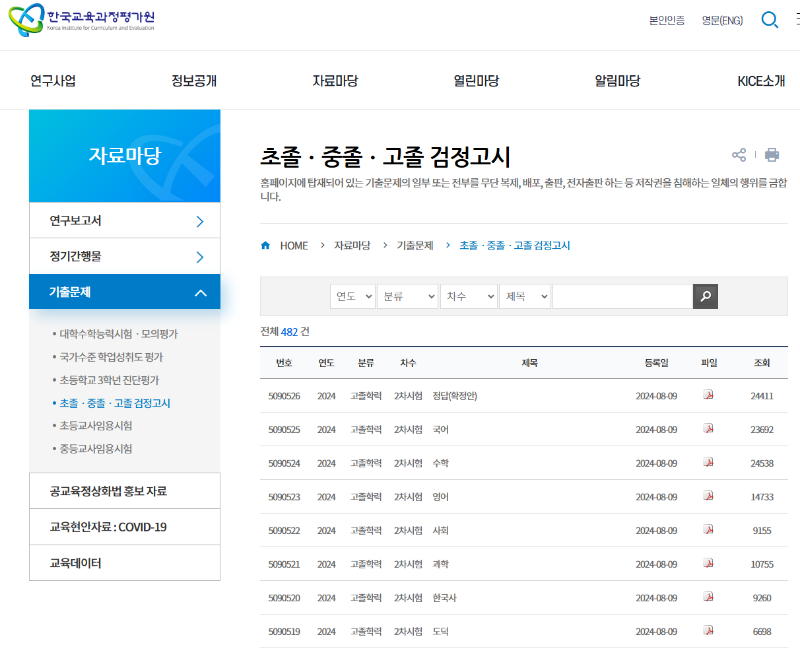Click the KICE logo at the top
The image size is (800, 651).
(82, 20)
